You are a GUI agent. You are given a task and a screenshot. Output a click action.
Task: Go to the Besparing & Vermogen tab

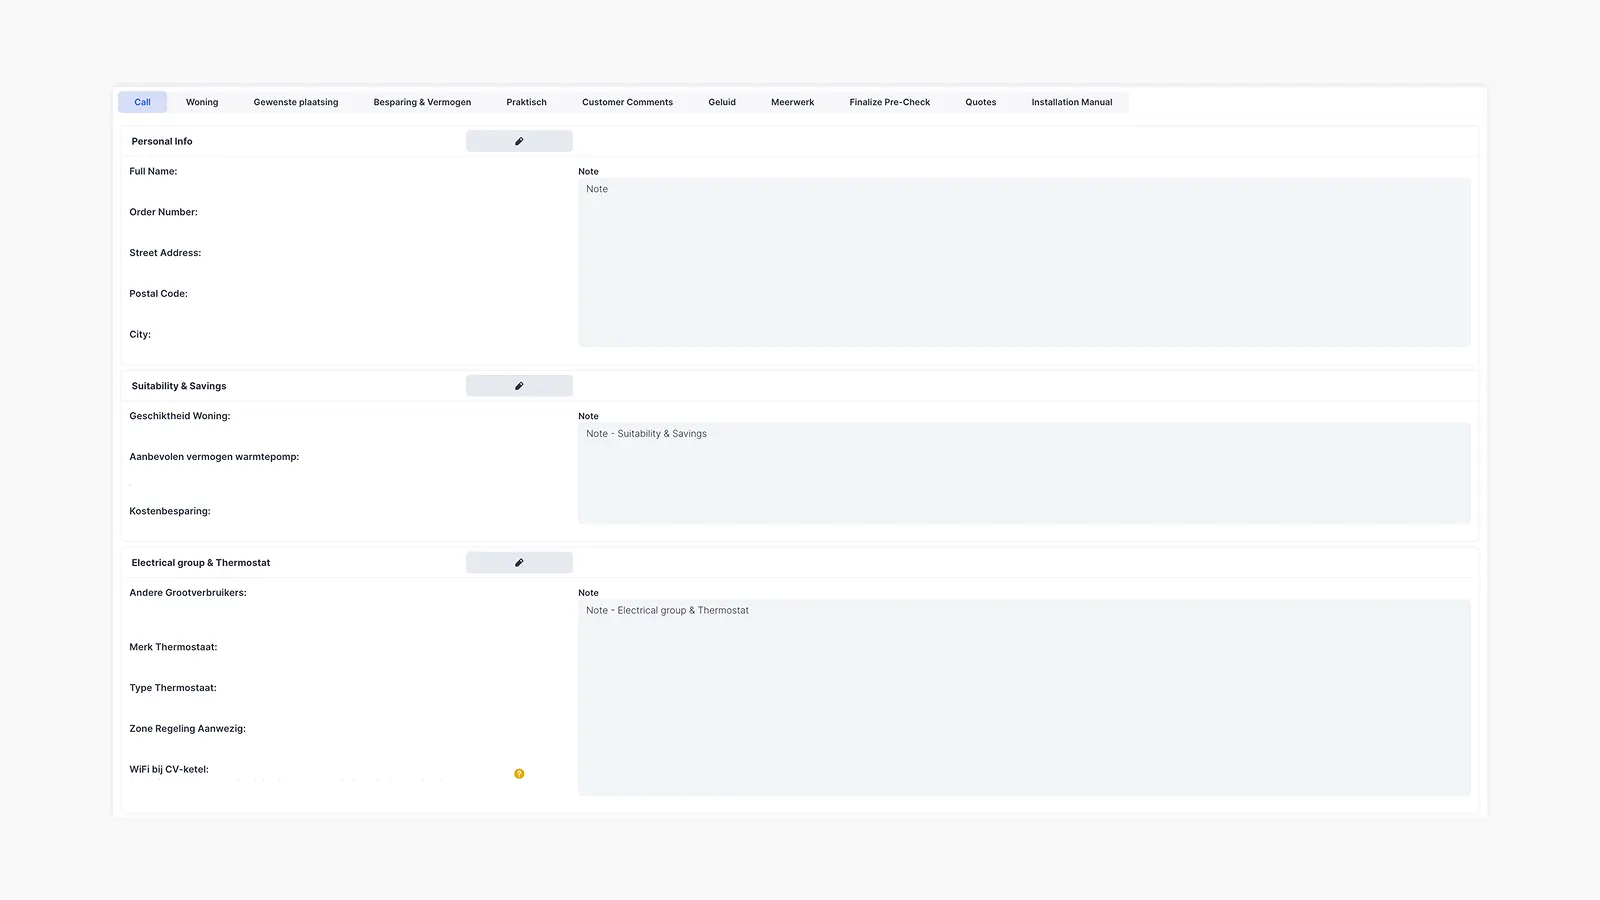(x=422, y=102)
